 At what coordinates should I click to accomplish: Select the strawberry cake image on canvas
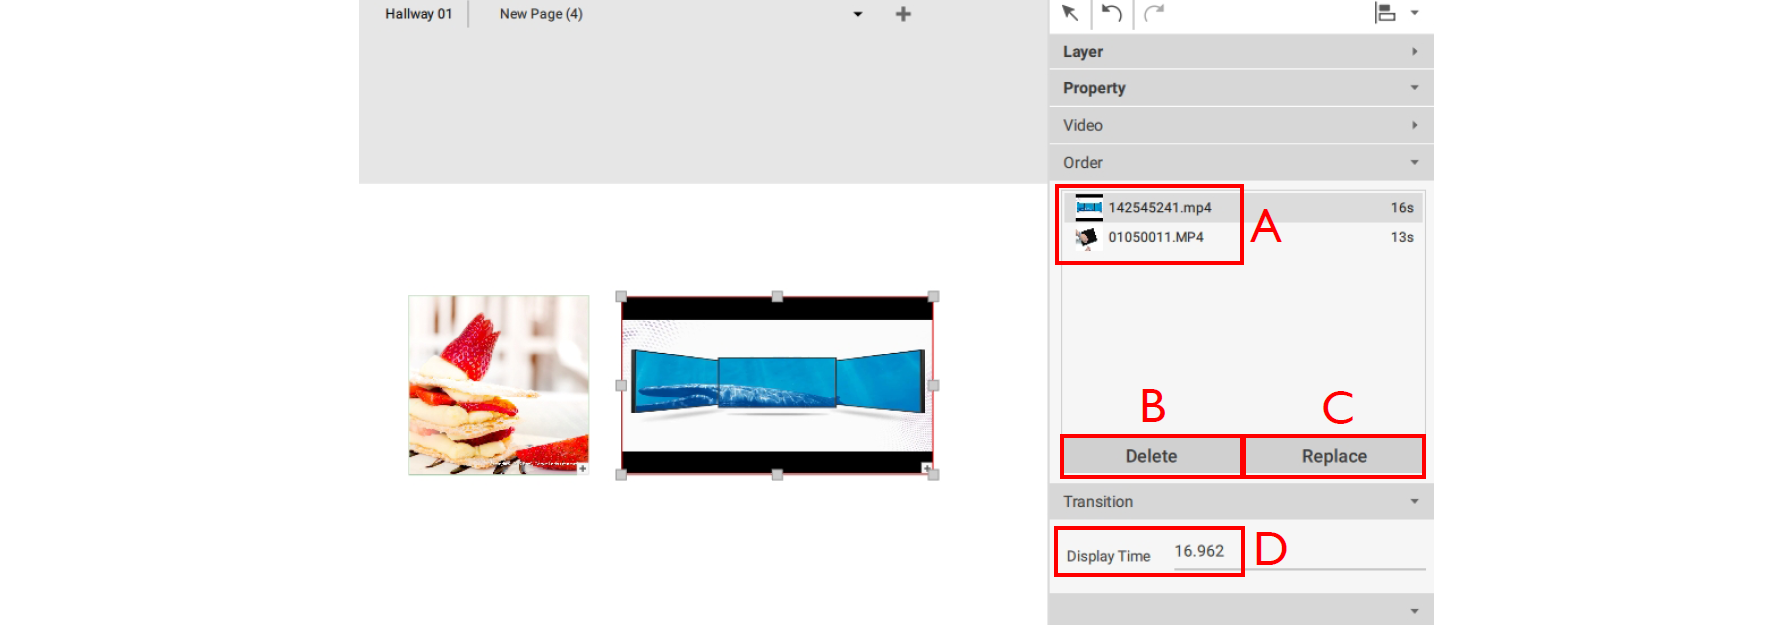(498, 385)
